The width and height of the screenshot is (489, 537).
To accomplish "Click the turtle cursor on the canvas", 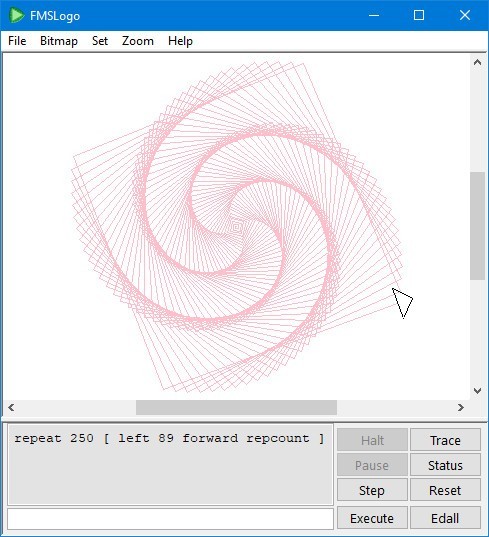I will 403,303.
